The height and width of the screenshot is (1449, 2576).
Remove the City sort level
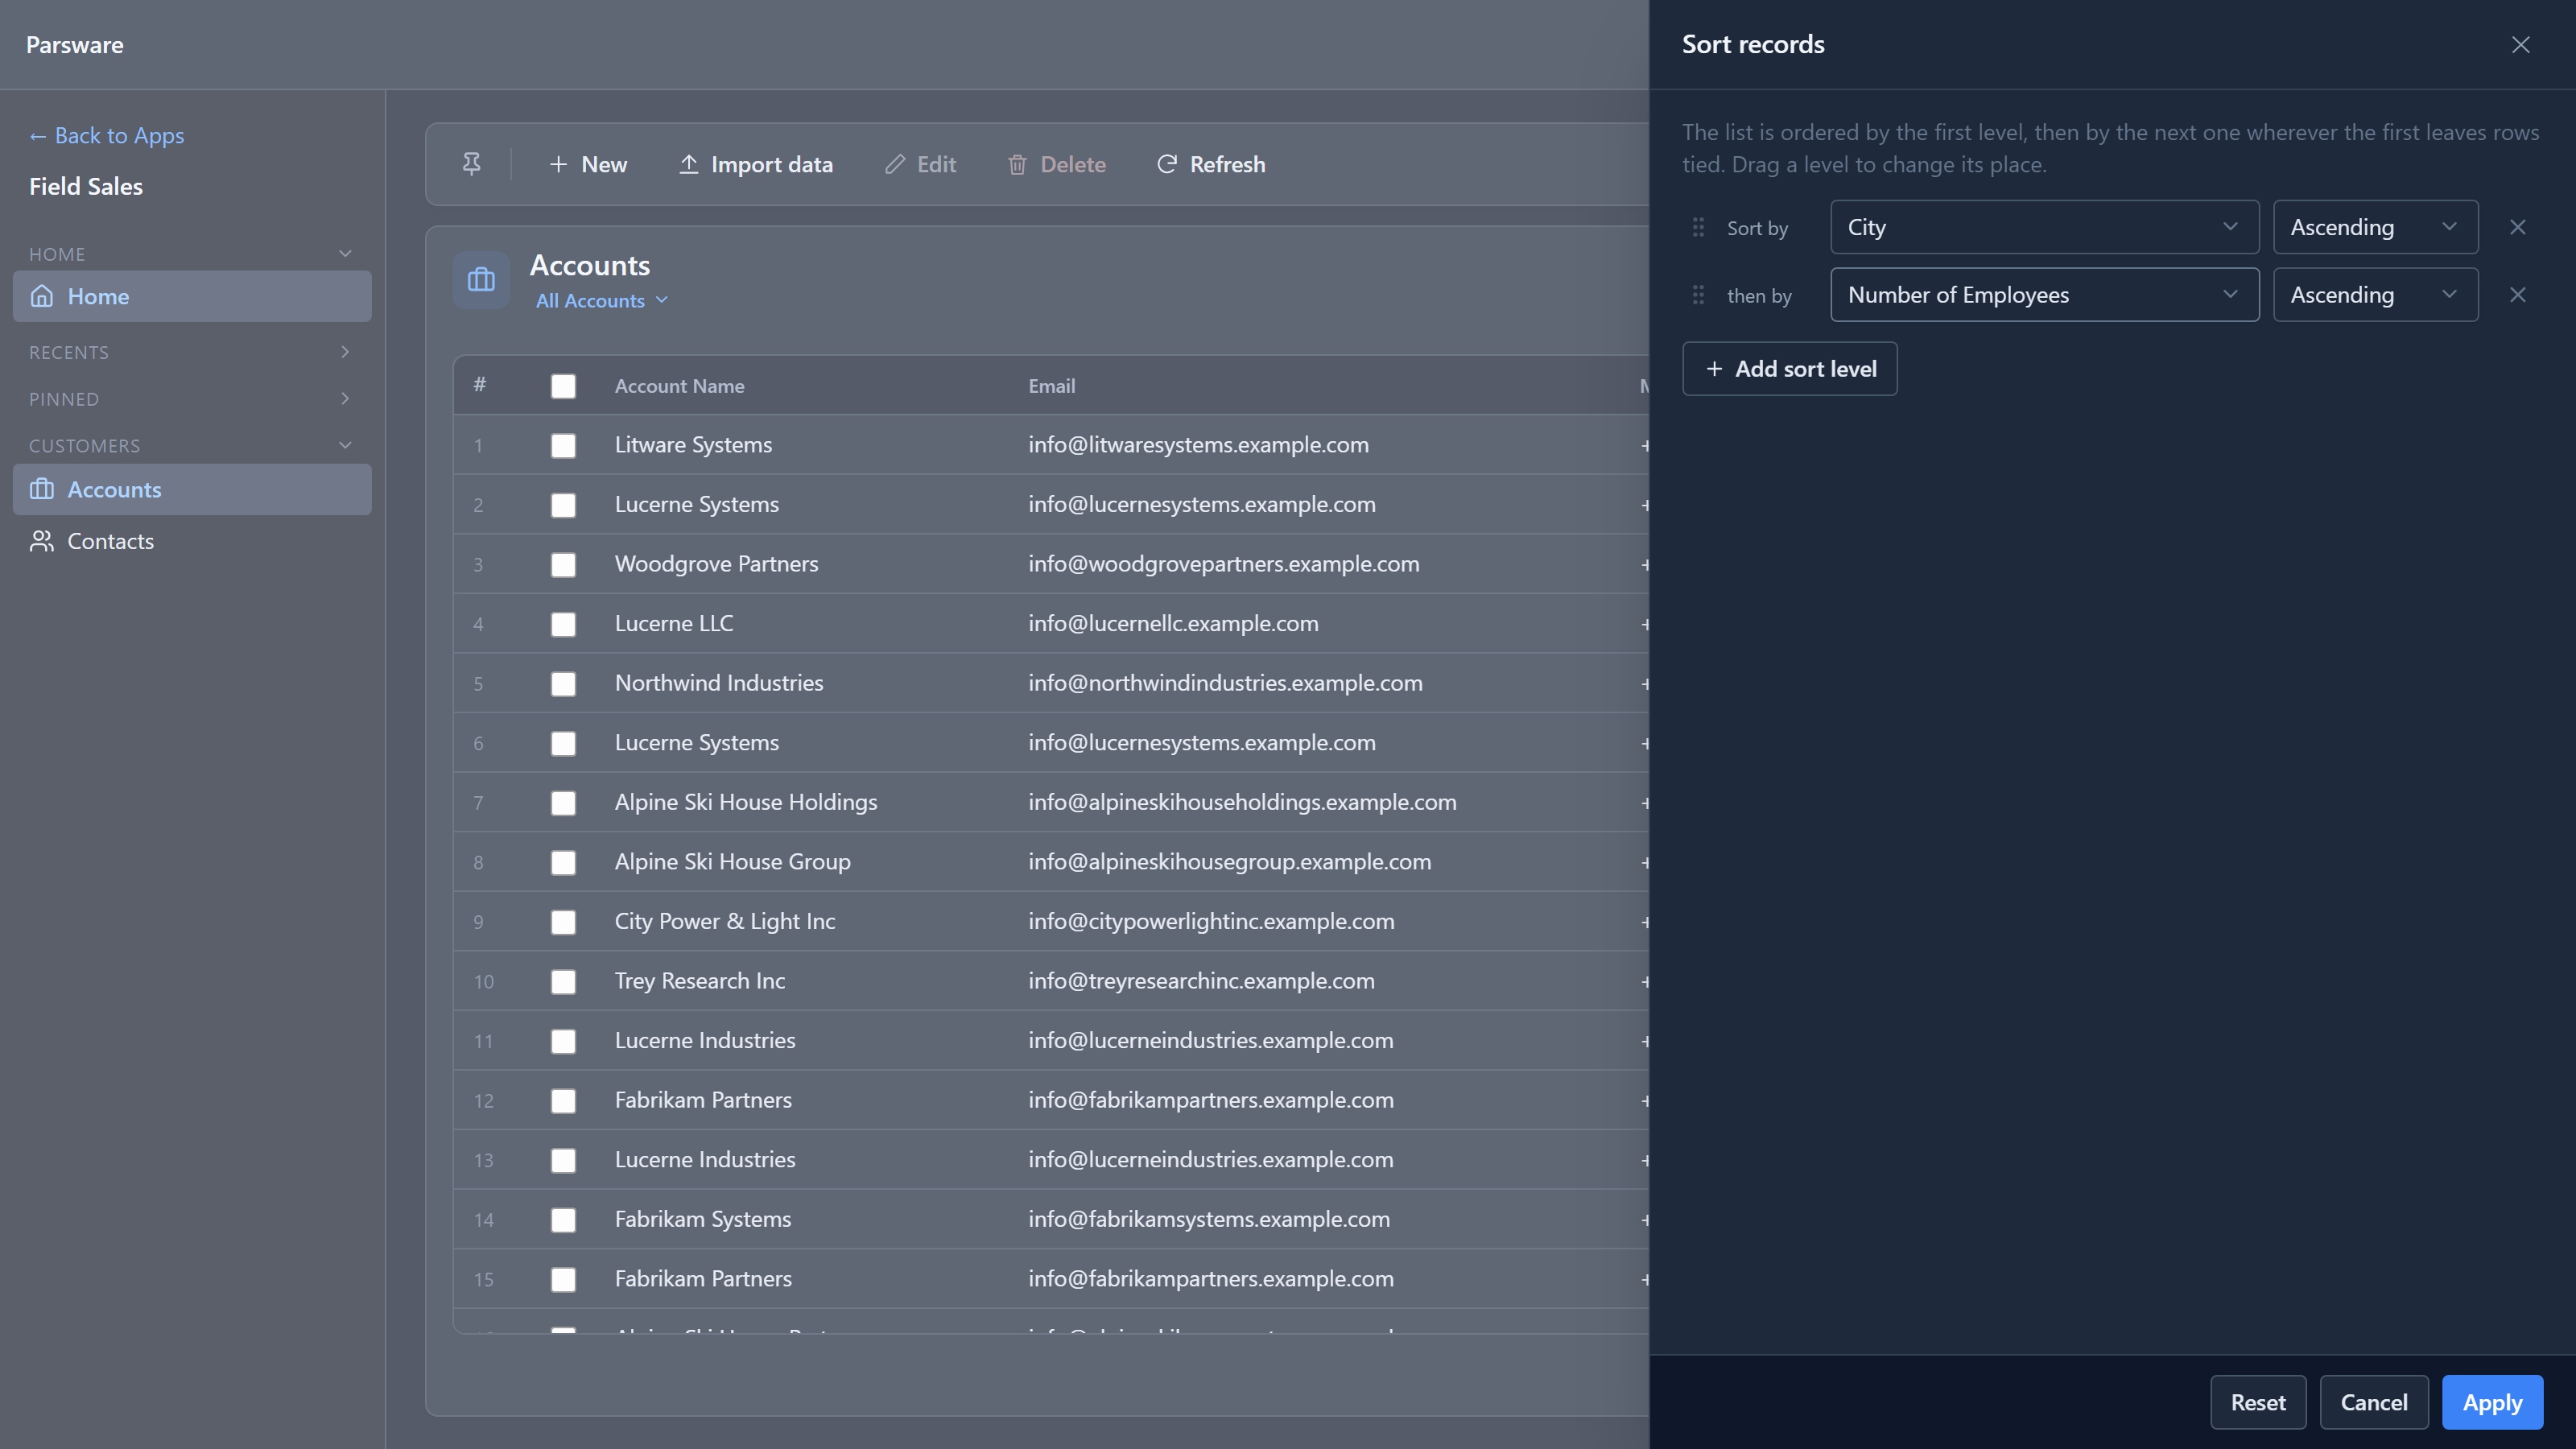point(2518,227)
